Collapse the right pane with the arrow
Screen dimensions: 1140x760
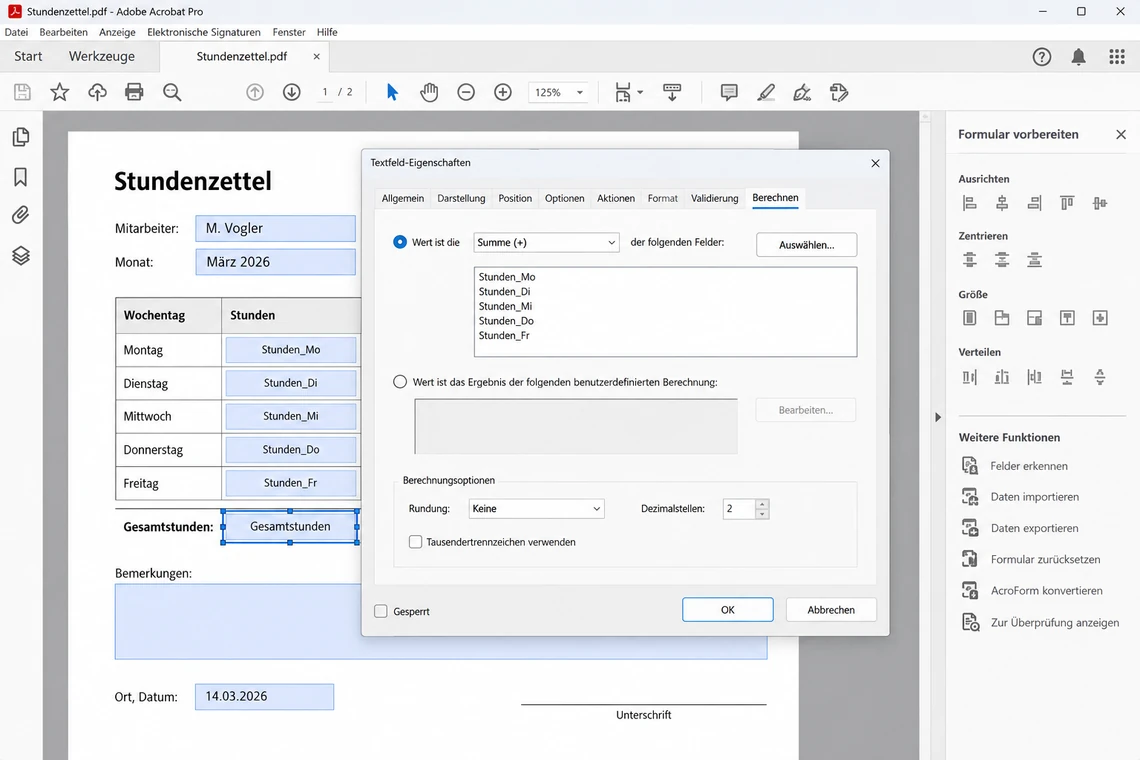pos(938,417)
